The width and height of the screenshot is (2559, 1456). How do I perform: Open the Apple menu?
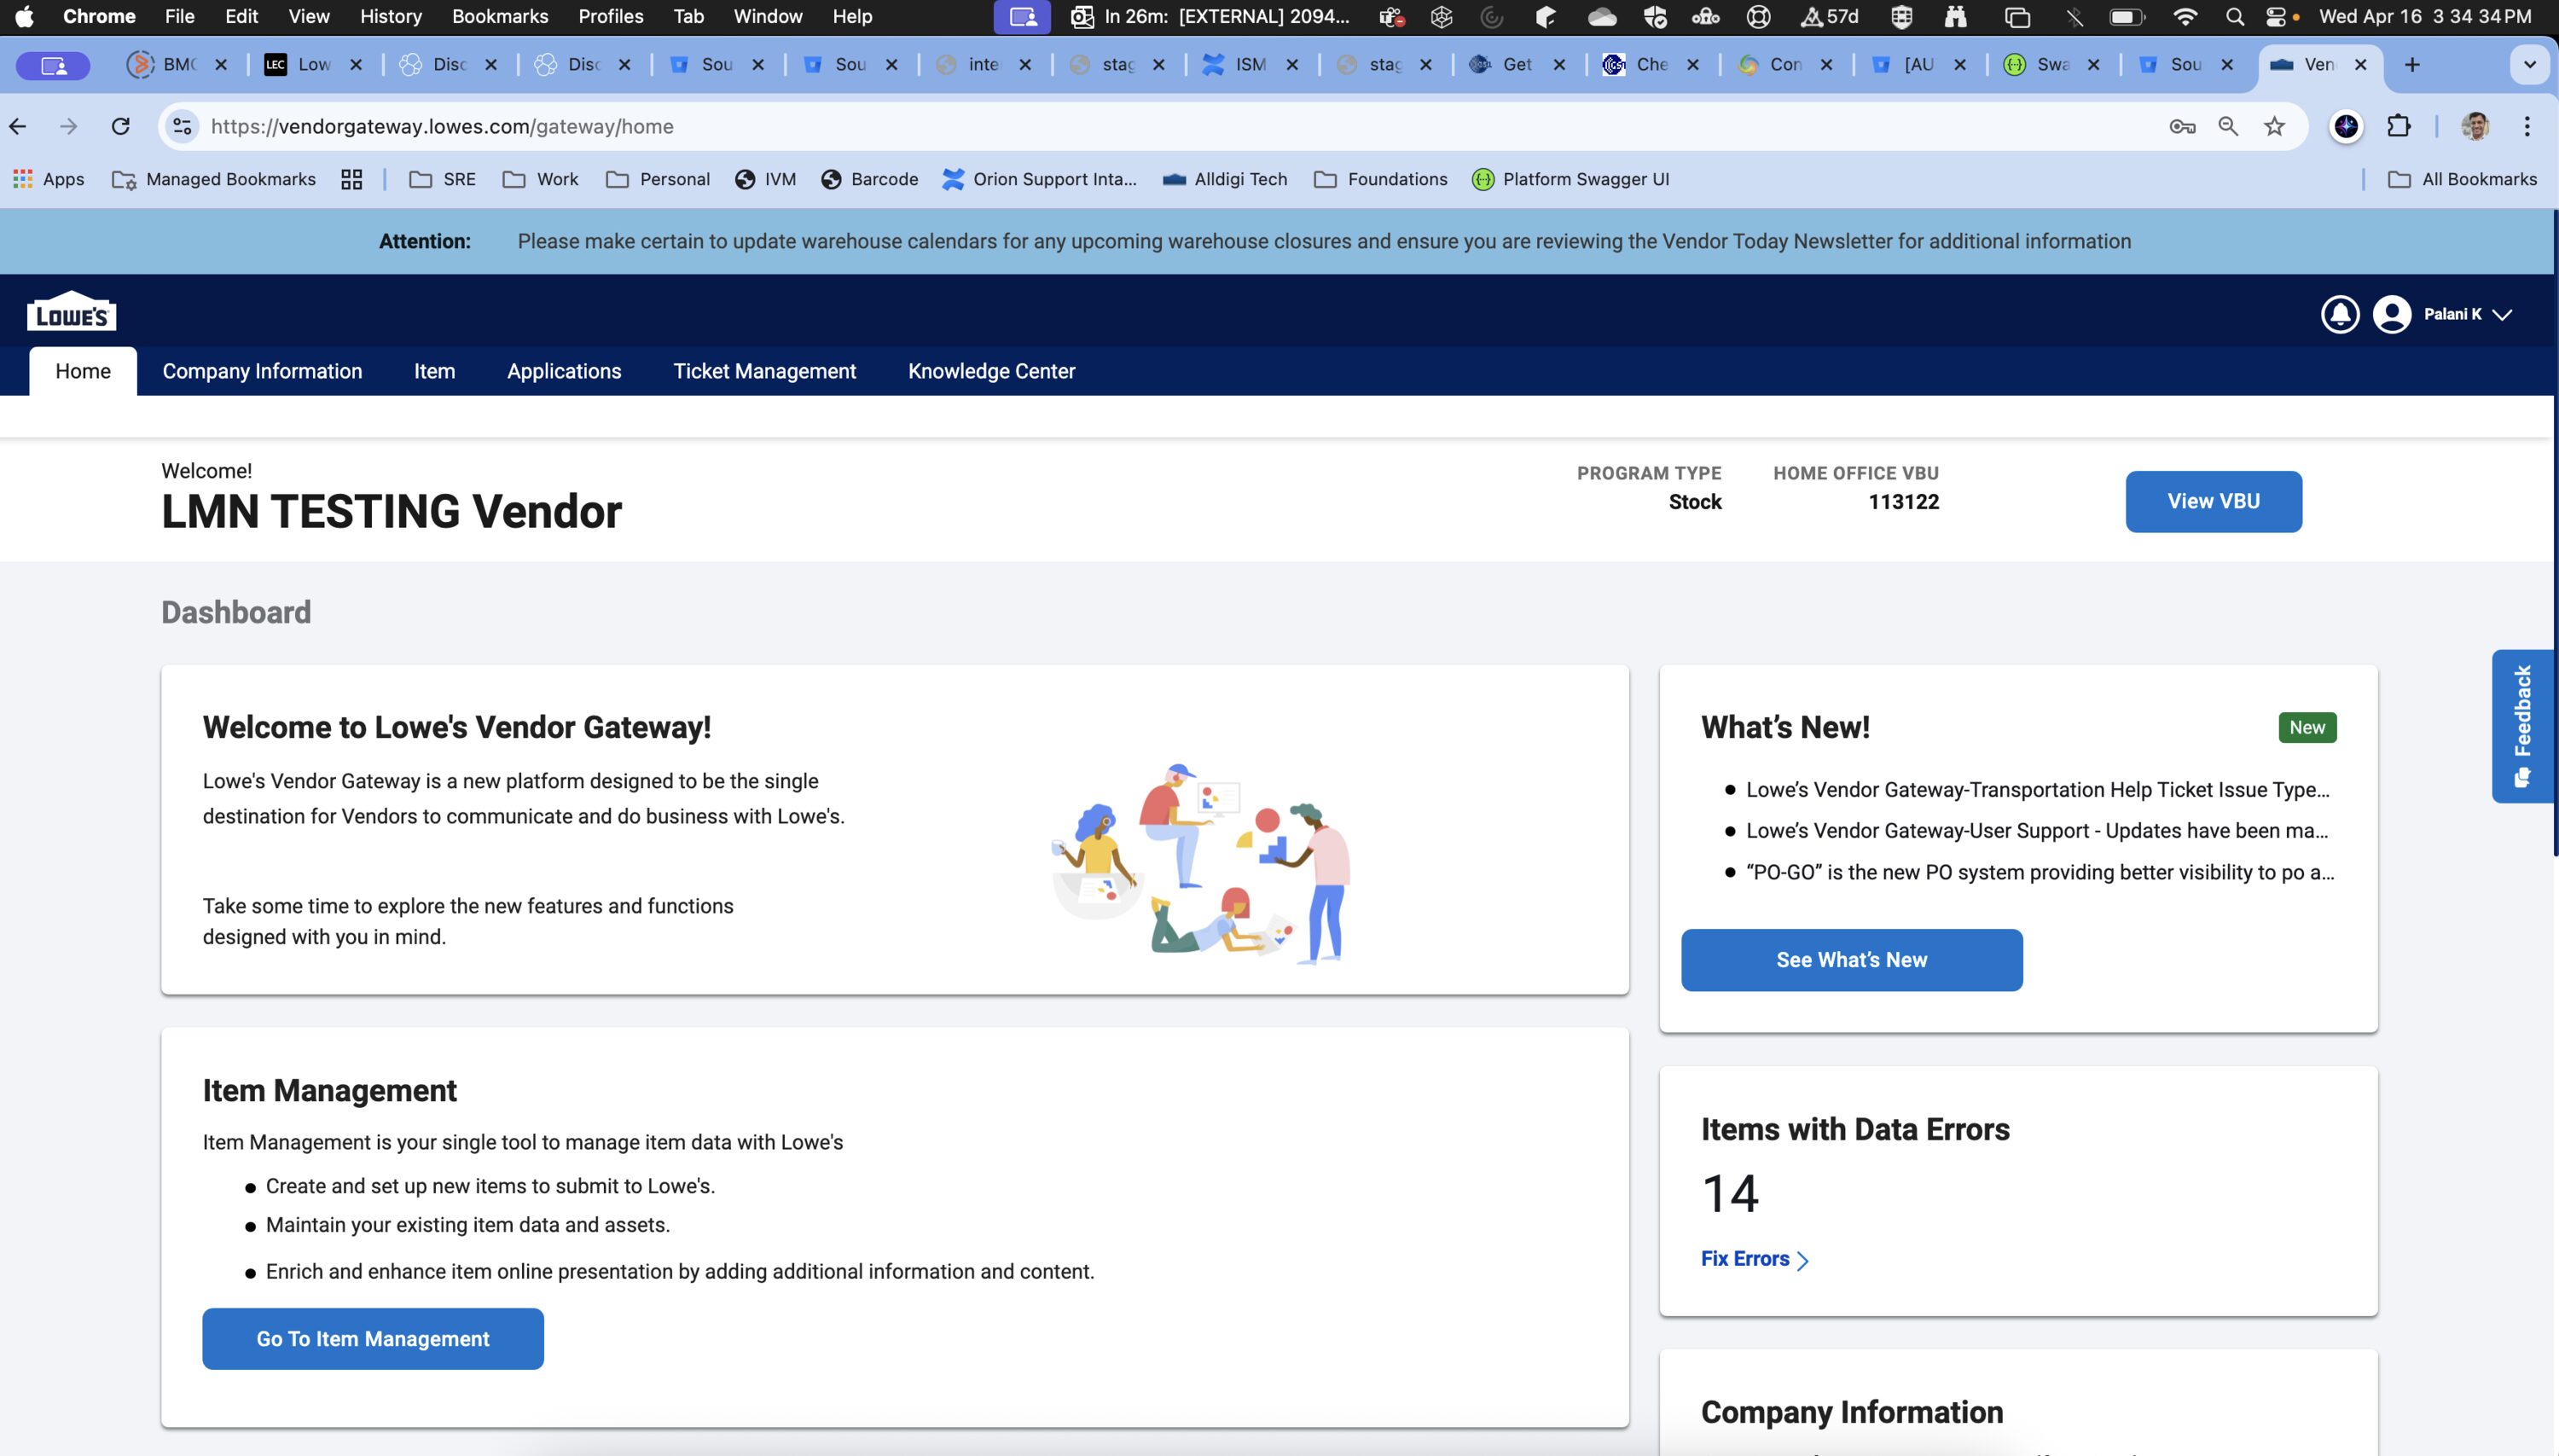coord(25,16)
